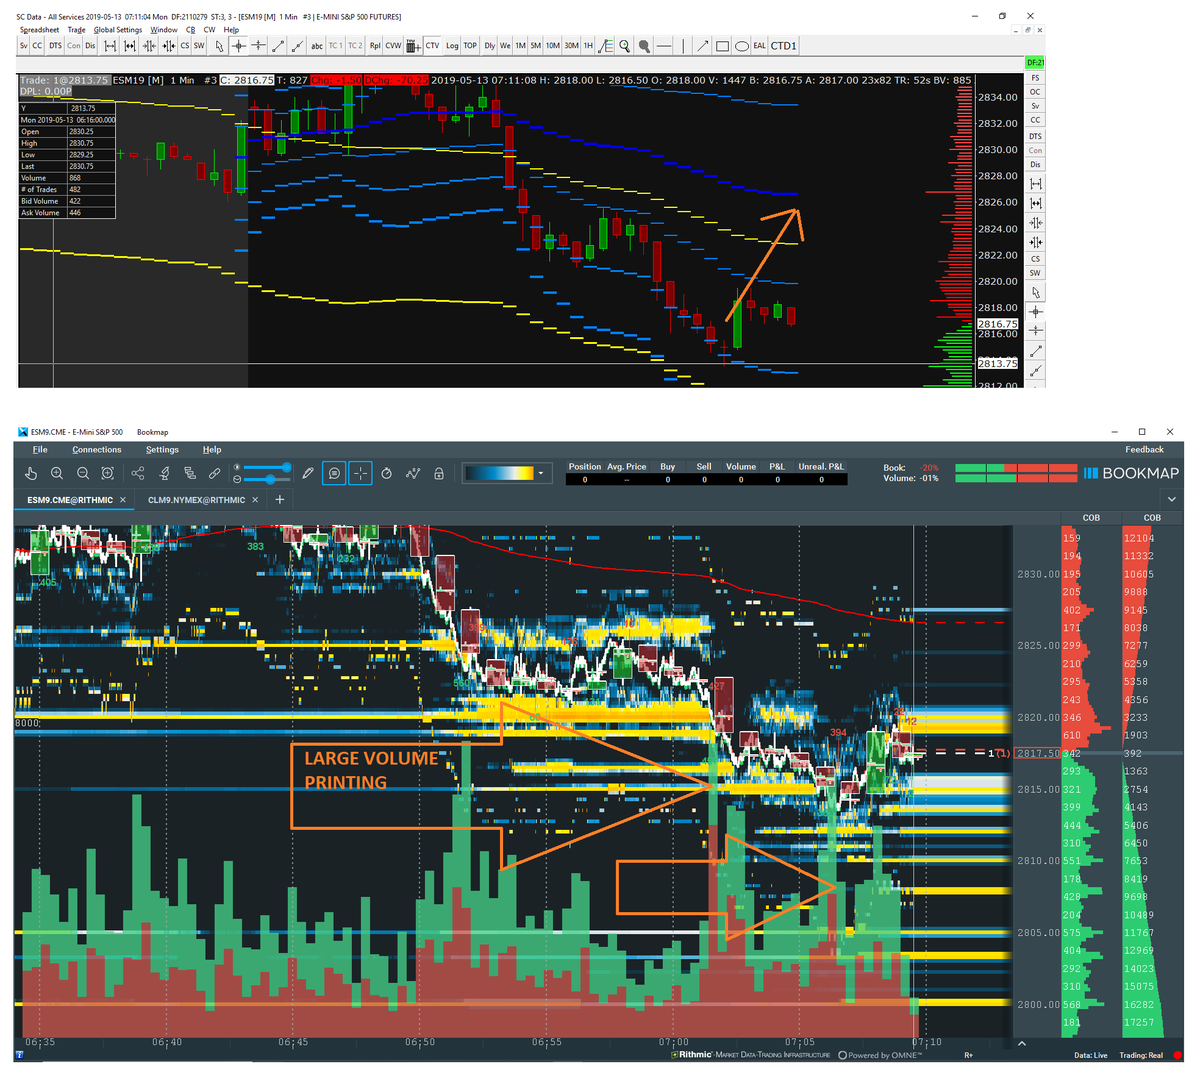Click the magnifying glass zoom tool in Sierra Chart

625,45
